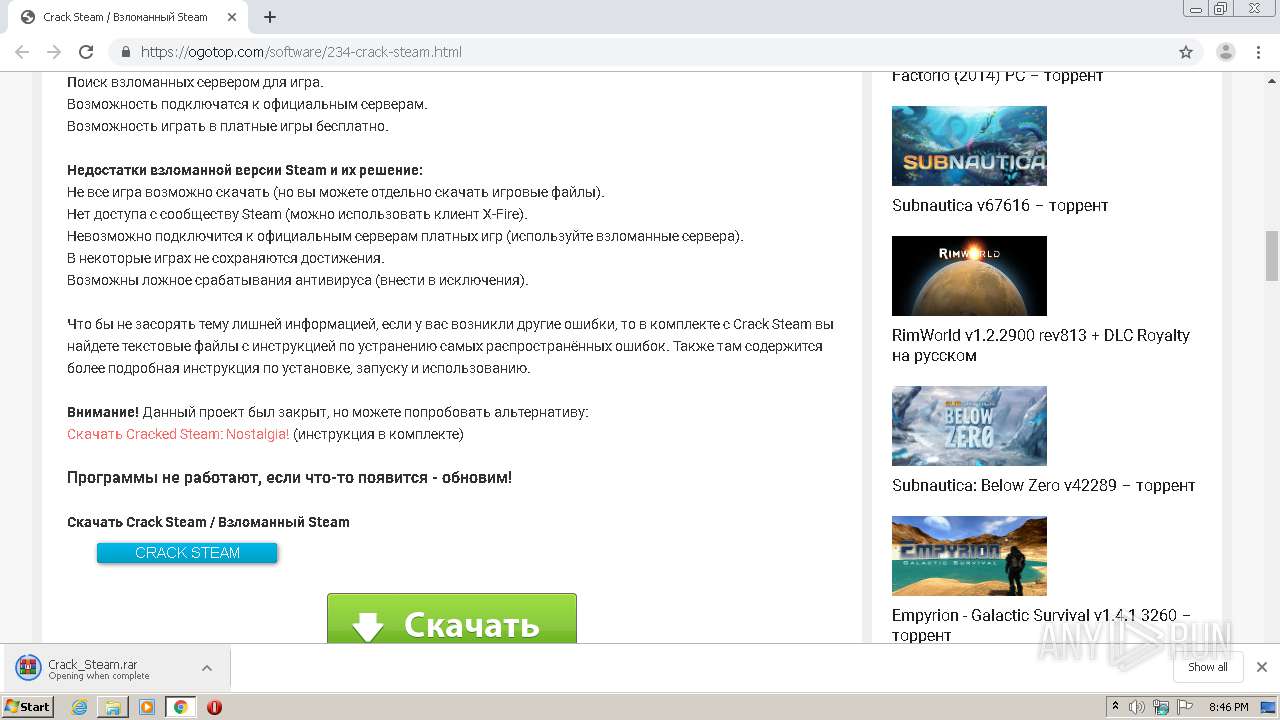Open the Factorio (2014) PC – торрент link

coord(997,76)
